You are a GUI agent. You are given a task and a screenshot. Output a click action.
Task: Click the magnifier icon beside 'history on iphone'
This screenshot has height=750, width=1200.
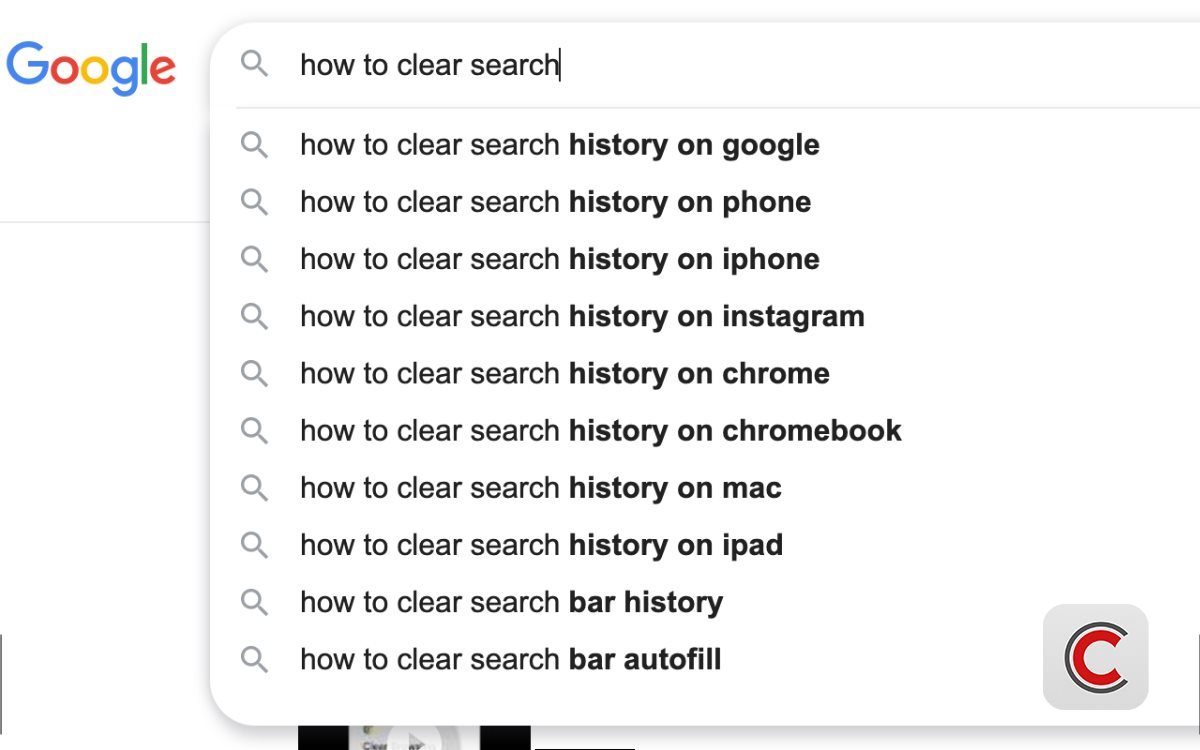coord(255,259)
